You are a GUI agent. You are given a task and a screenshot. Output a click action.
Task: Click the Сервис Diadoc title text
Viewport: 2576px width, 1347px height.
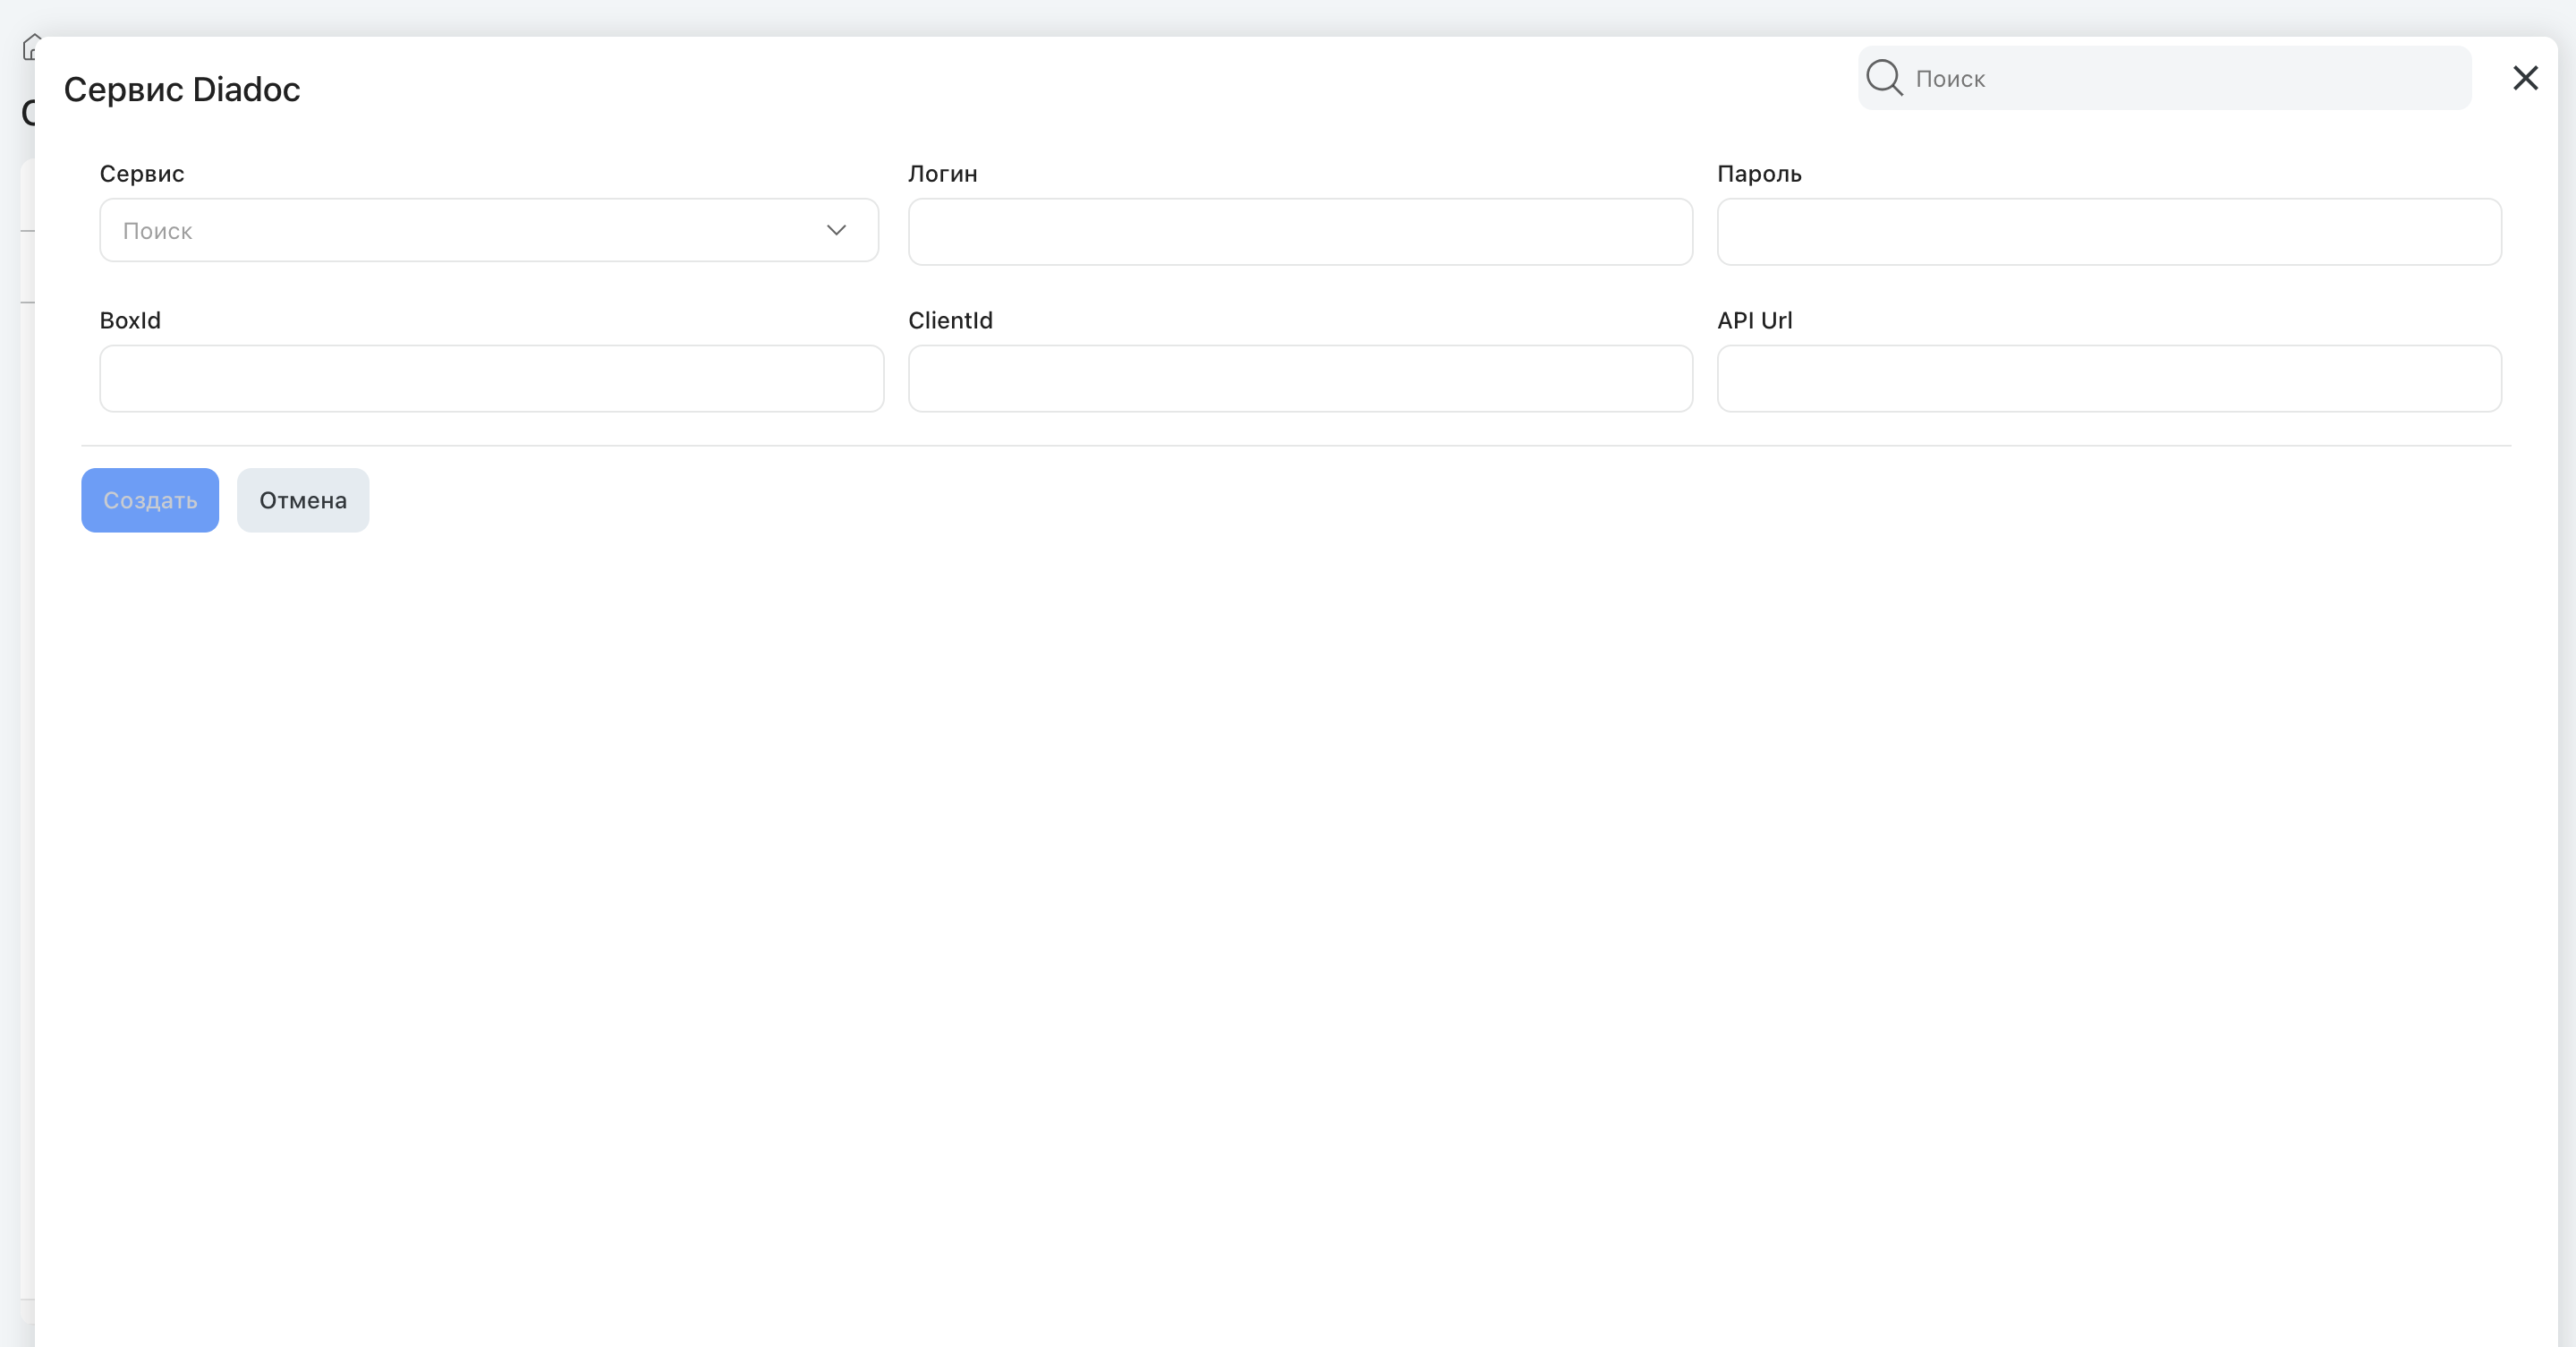coord(182,90)
